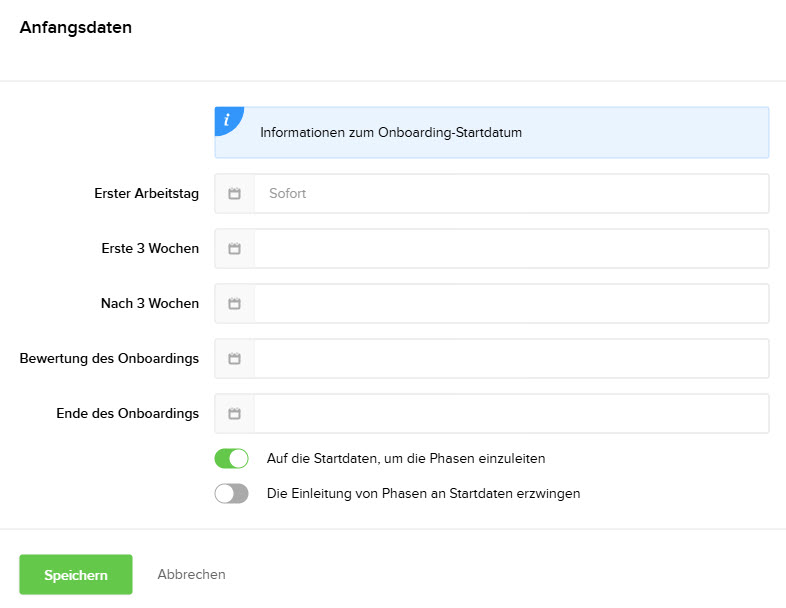Viewport: 786px width, 608px height.
Task: Focus the Ende des Onboardings date field
Action: [511, 414]
